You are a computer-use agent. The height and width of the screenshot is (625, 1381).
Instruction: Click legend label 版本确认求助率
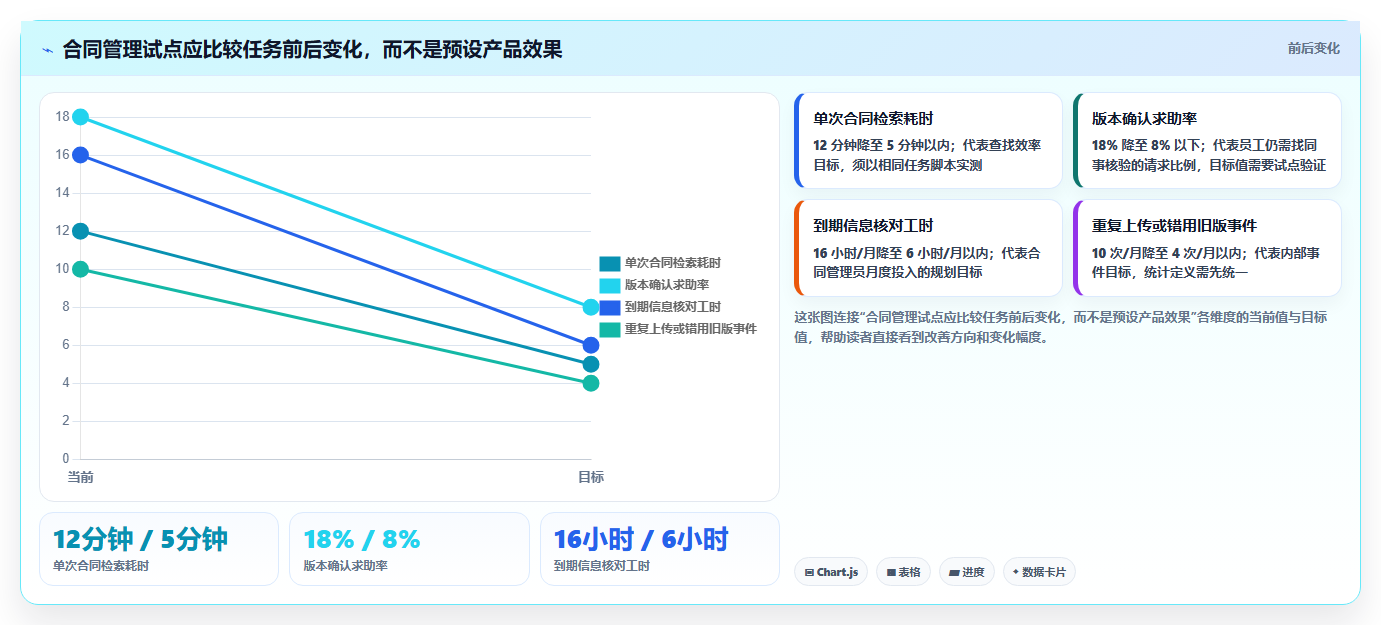point(667,286)
